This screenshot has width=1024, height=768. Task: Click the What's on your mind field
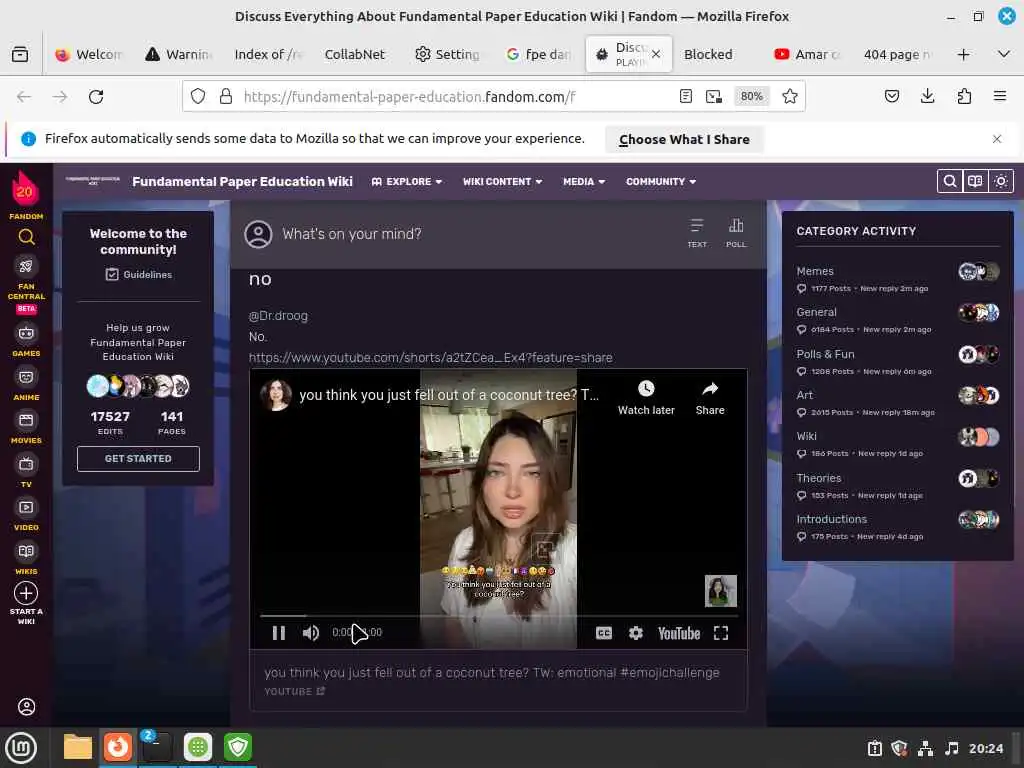(x=351, y=234)
